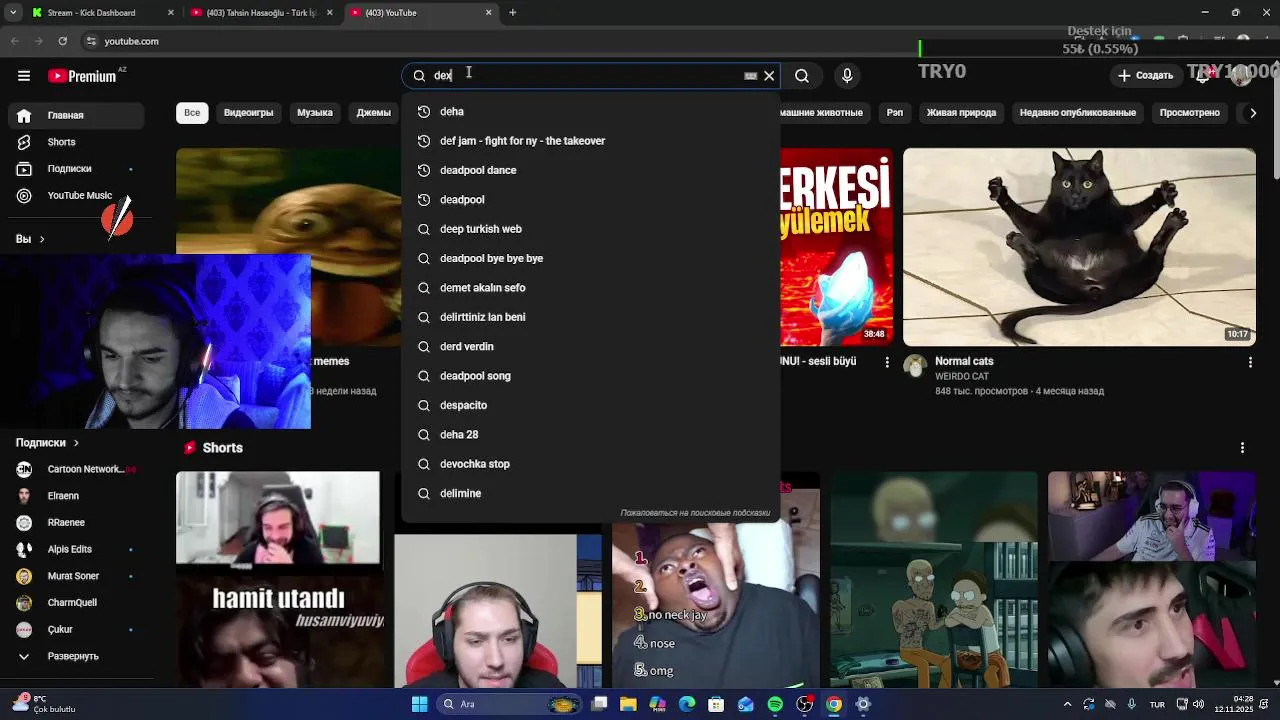
Task: Open the Windows Start menu
Action: (419, 704)
